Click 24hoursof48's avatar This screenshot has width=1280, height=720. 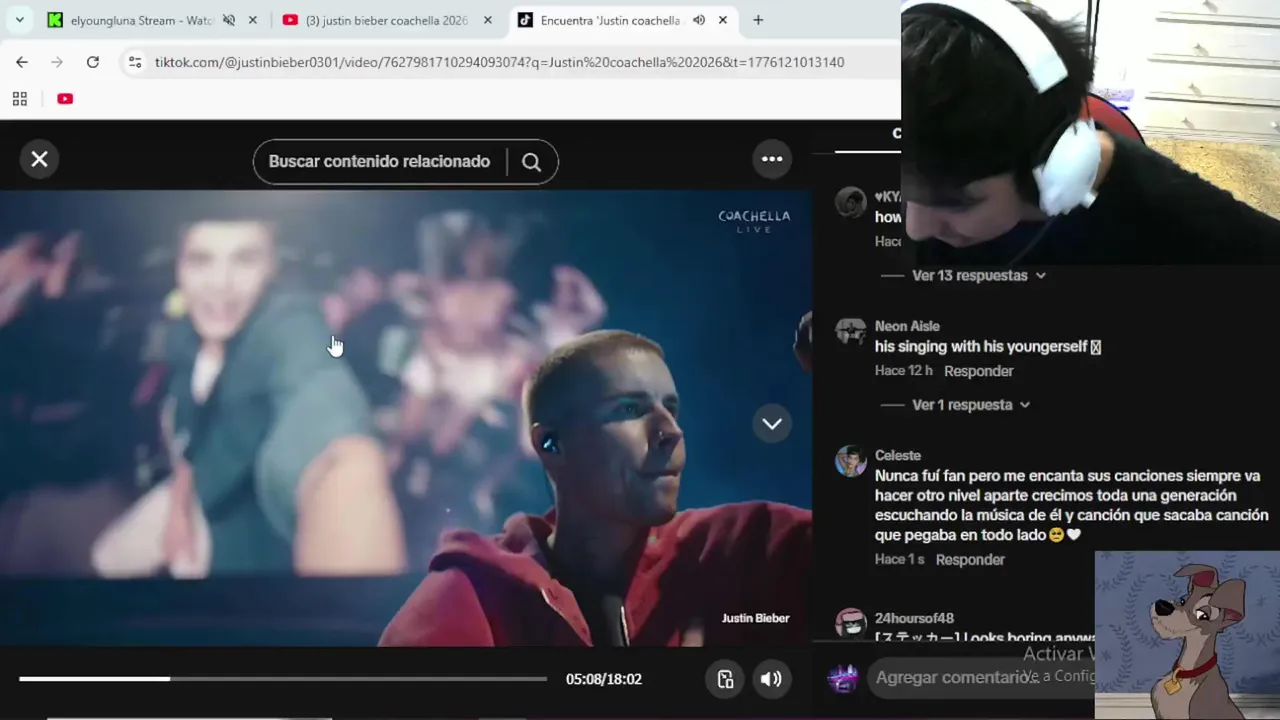pos(851,623)
